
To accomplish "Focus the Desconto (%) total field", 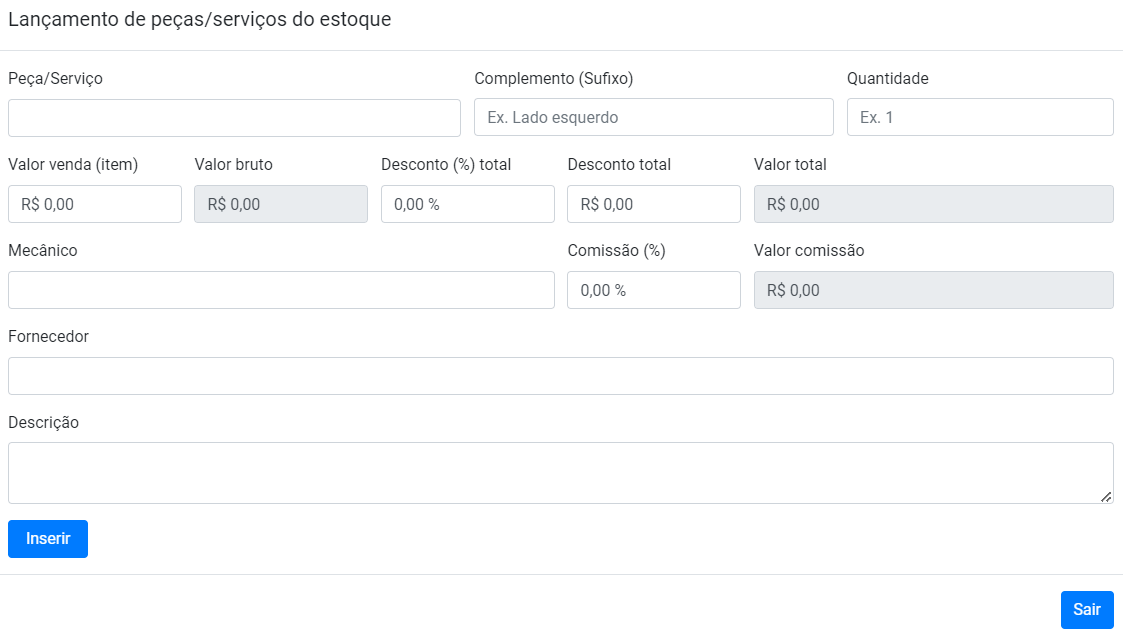I will click(467, 204).
